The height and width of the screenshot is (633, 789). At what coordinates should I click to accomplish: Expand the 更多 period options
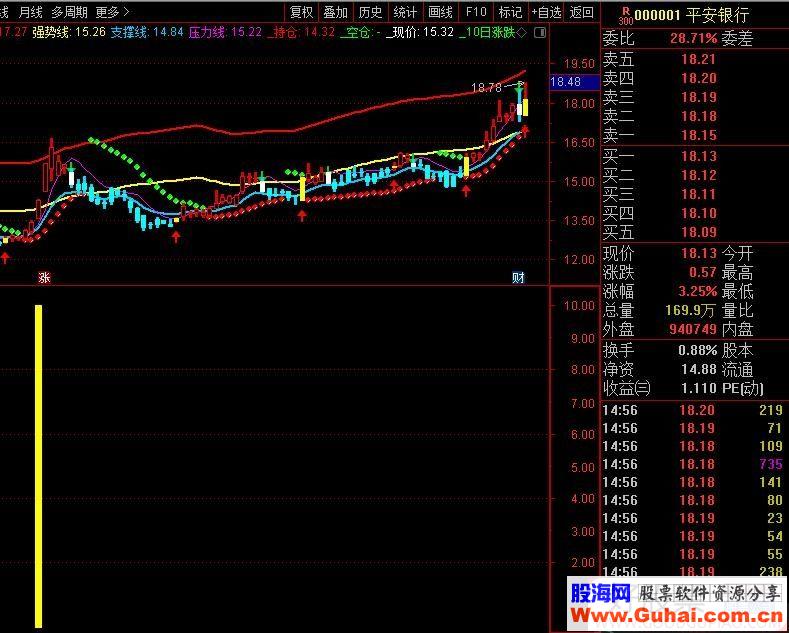coord(112,12)
